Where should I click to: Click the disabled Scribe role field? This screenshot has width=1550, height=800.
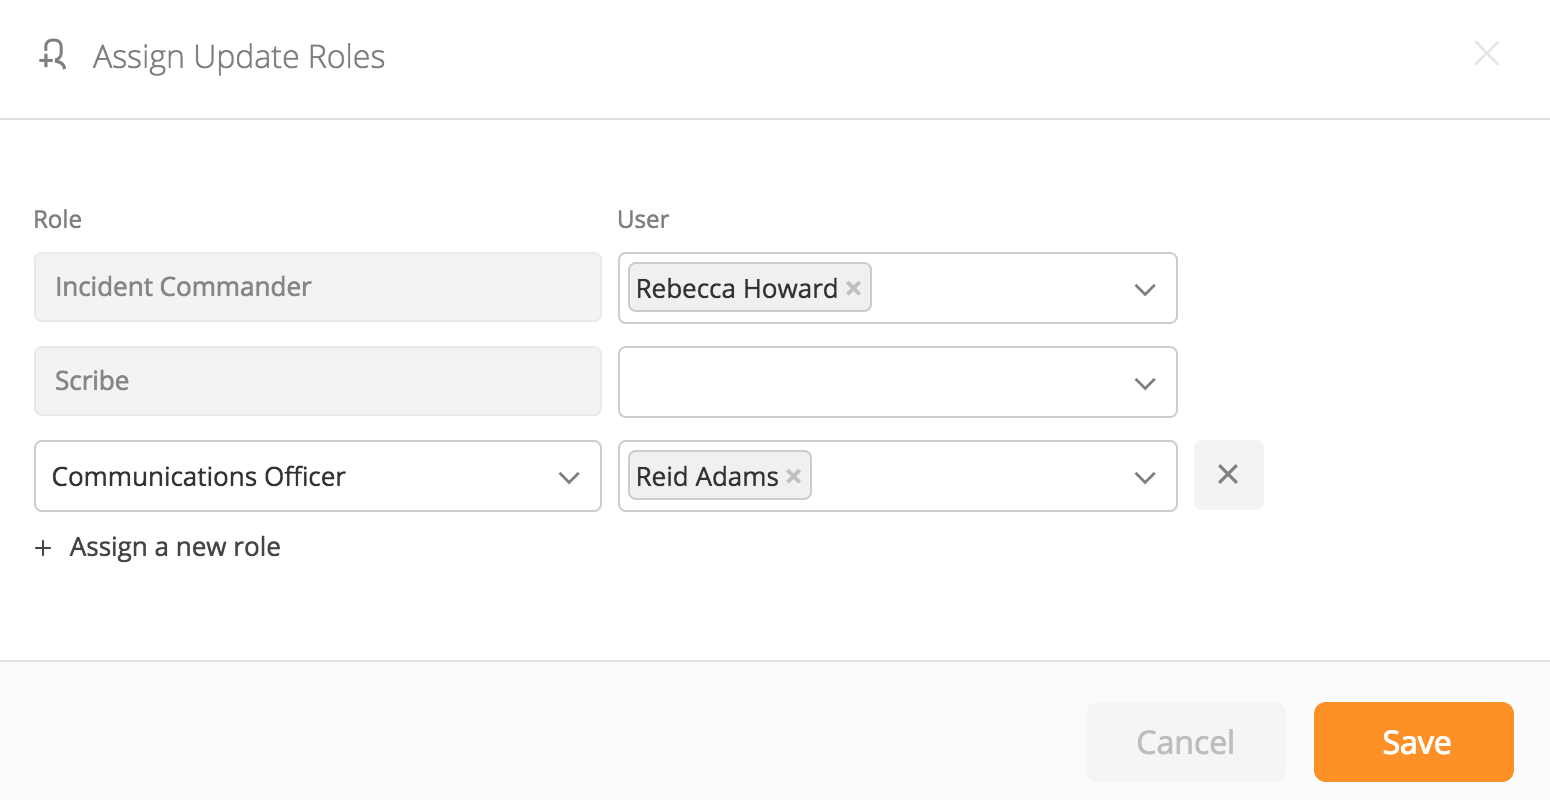pos(317,381)
